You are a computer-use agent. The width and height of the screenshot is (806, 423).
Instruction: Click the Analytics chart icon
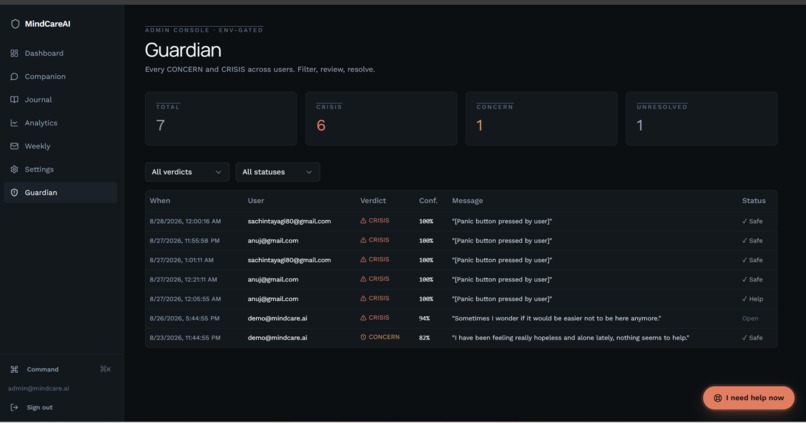(x=14, y=123)
